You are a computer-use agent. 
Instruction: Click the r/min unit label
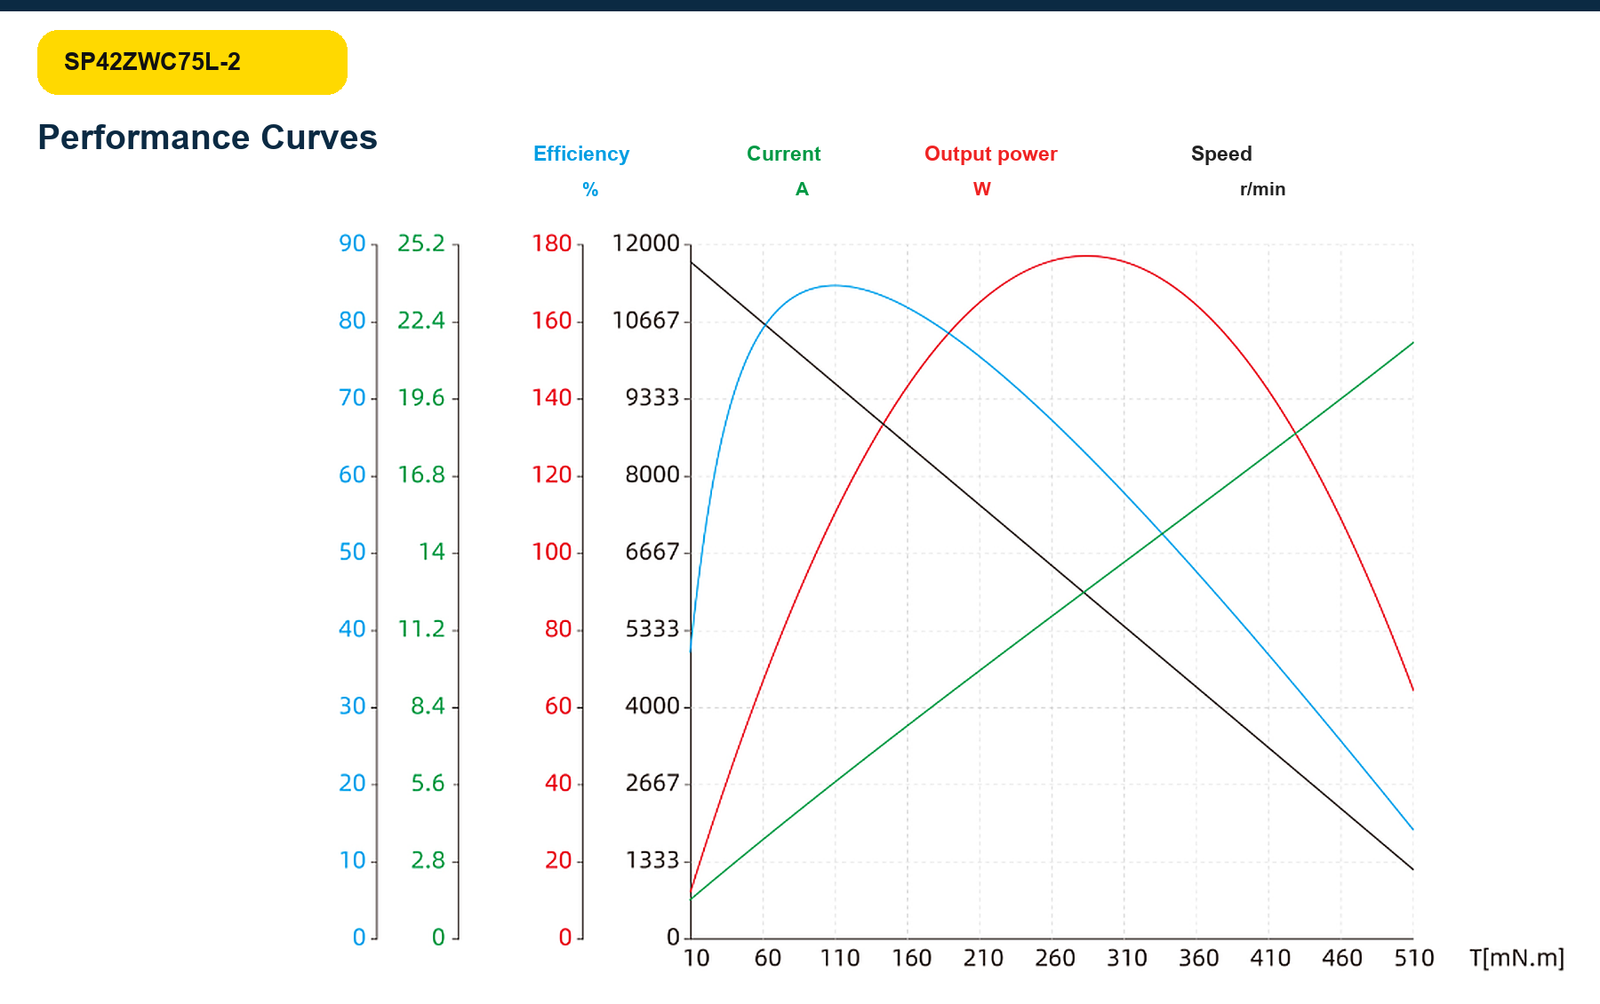[1262, 189]
